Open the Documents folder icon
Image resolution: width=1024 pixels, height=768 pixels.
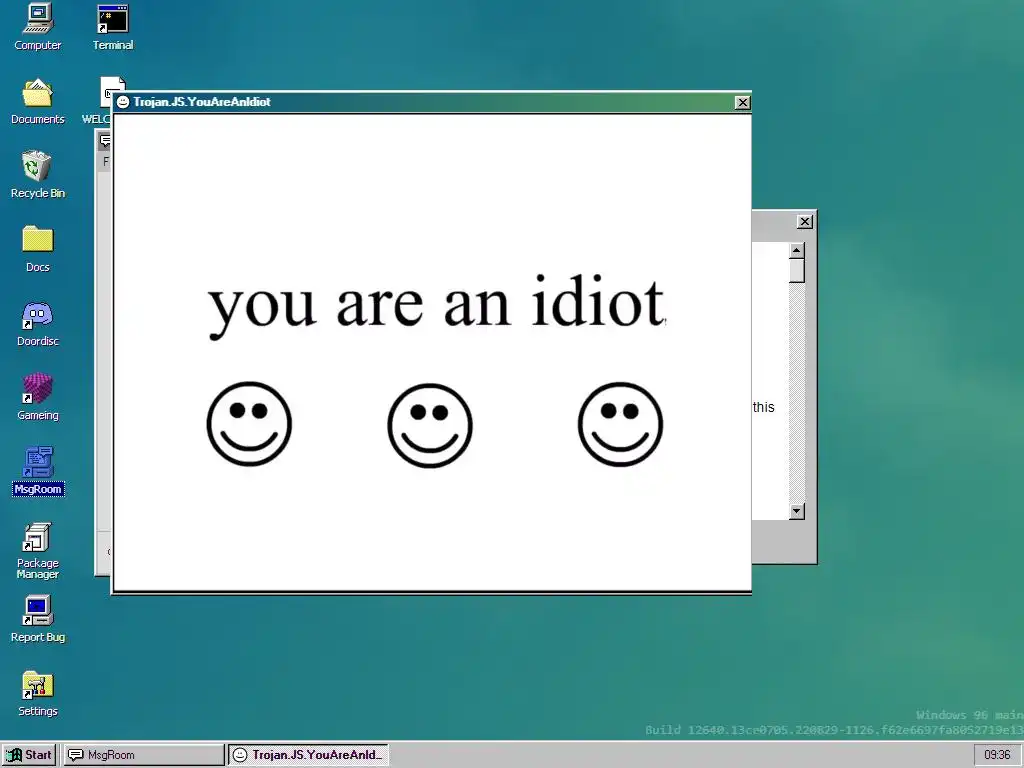[37, 101]
